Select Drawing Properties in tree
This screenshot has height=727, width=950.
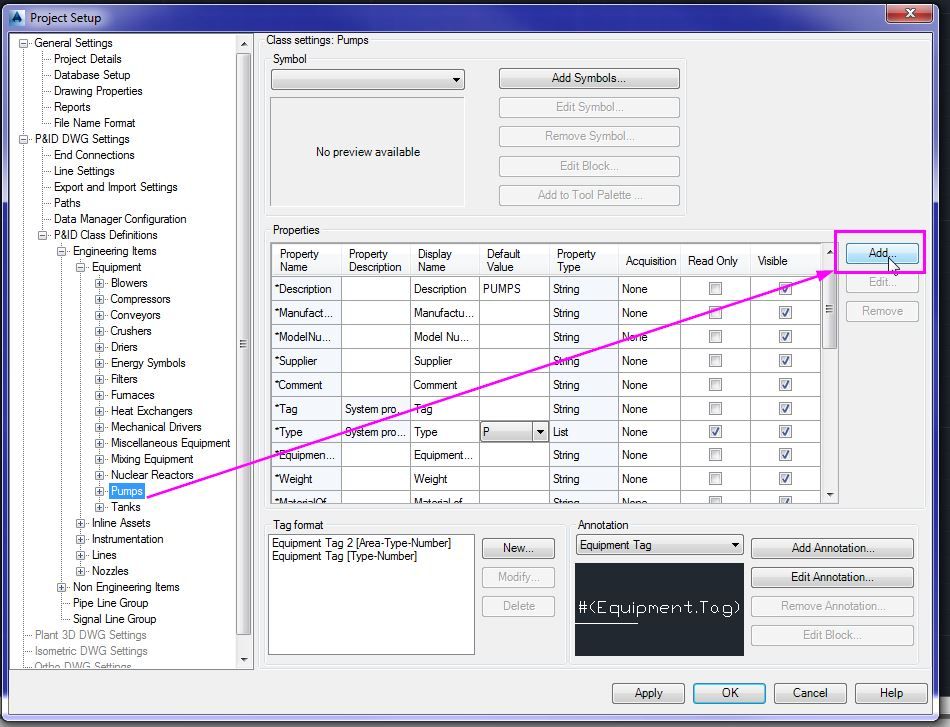[x=98, y=91]
